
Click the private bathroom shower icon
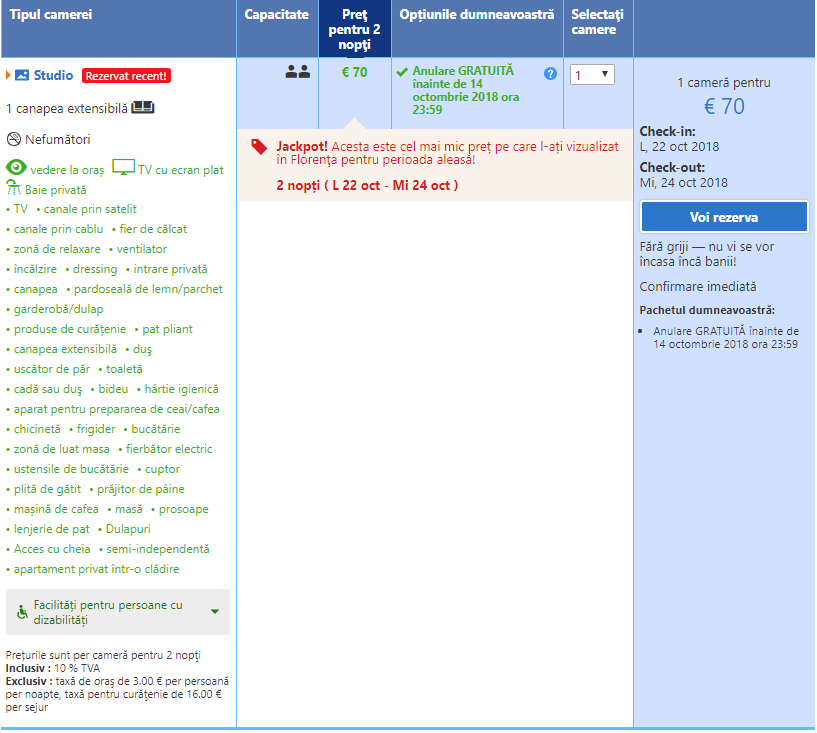[x=14, y=188]
